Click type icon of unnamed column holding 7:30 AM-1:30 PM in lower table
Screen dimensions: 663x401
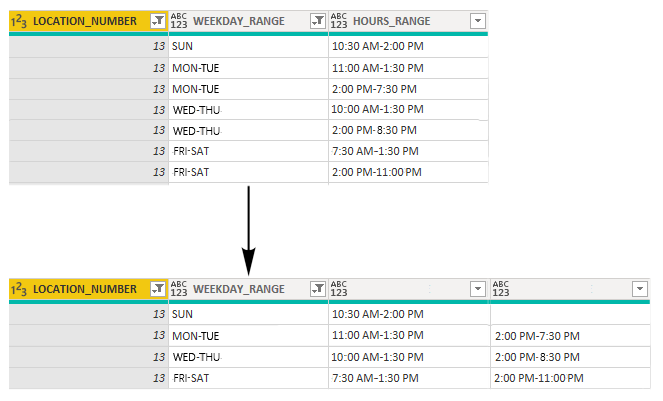[339, 289]
